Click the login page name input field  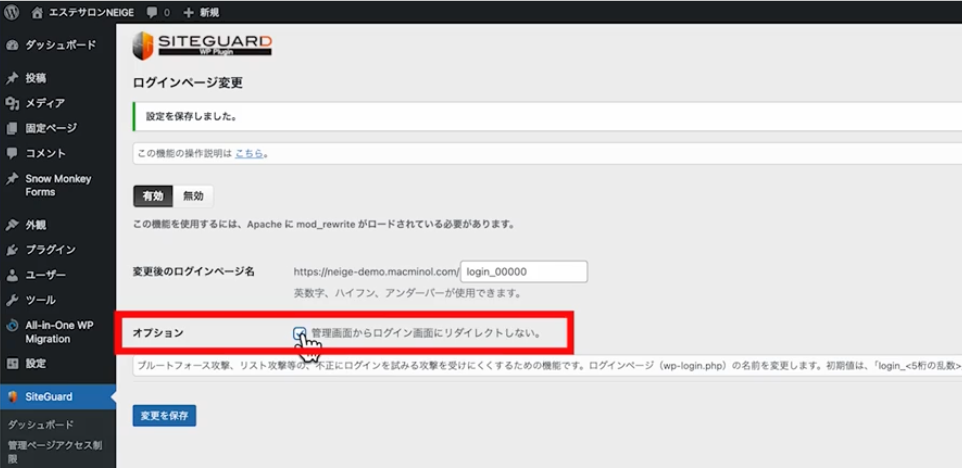pyautogui.click(x=524, y=271)
